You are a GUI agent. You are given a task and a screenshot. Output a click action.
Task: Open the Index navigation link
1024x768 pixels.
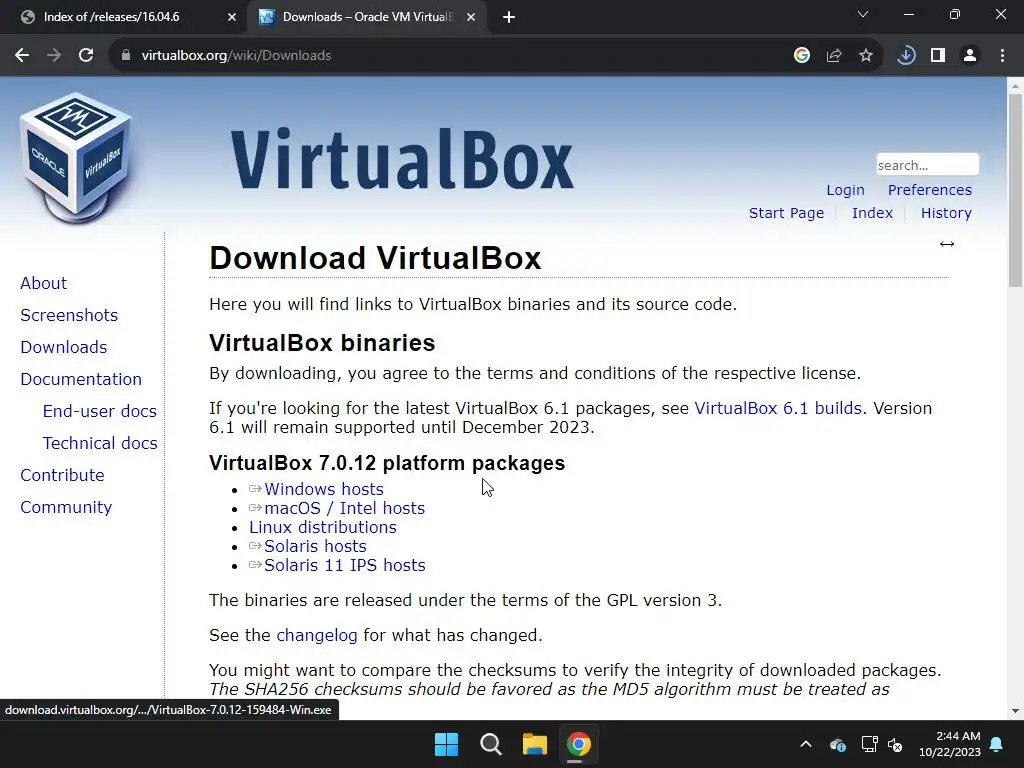click(x=872, y=213)
